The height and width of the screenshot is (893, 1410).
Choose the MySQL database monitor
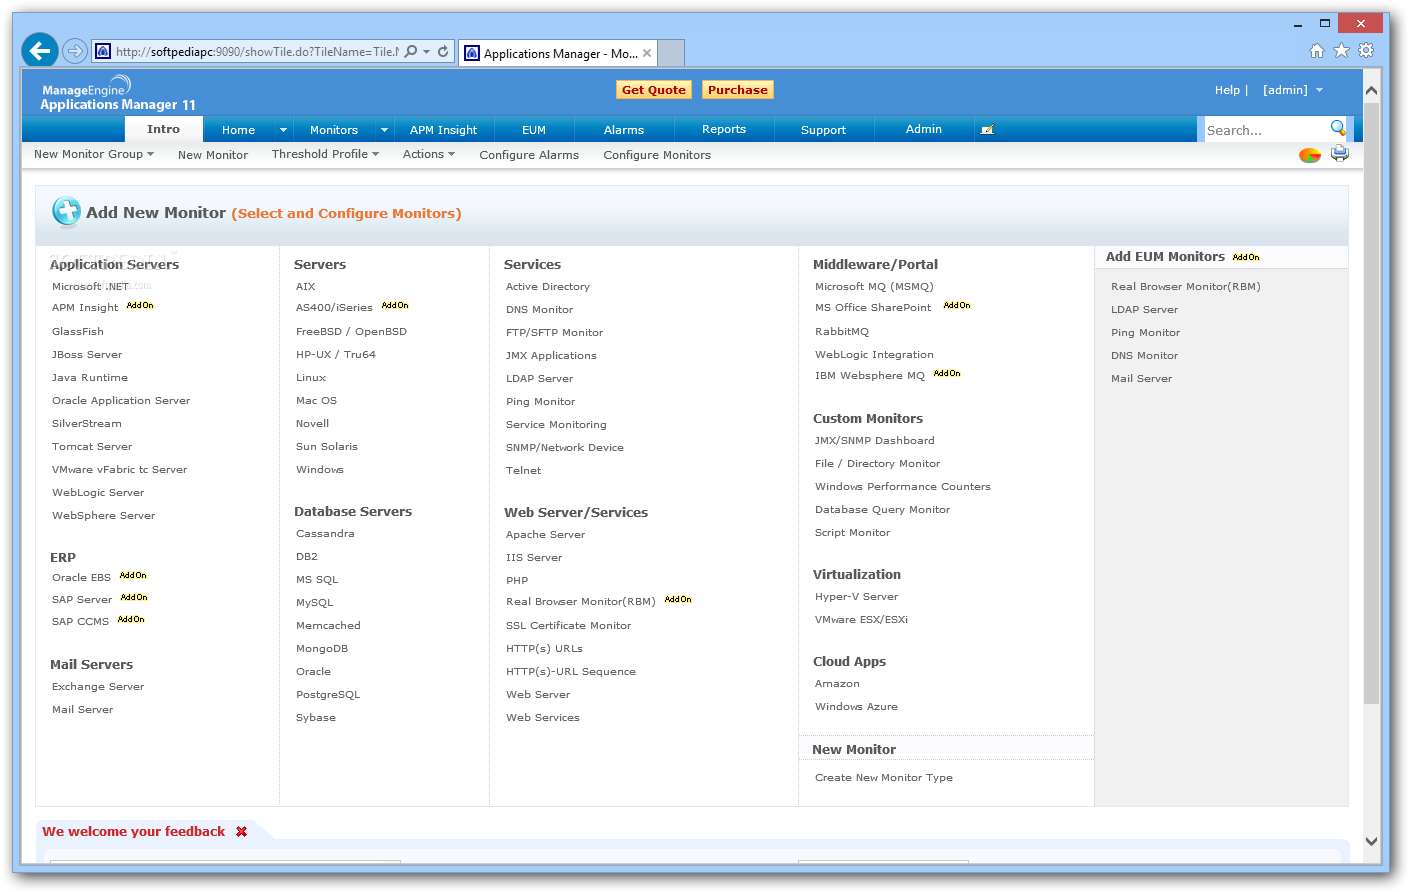314,603
